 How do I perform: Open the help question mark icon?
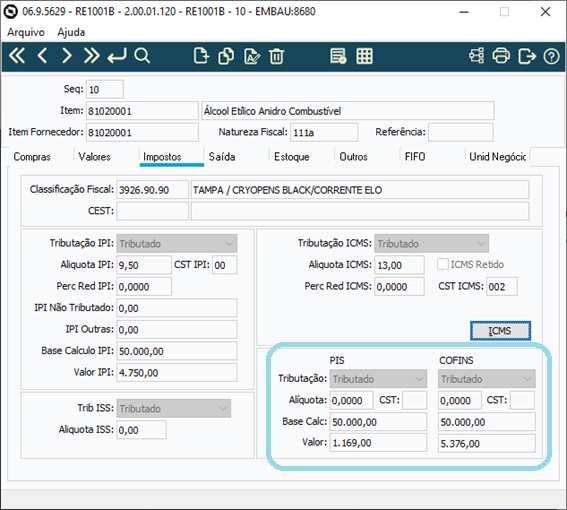(x=551, y=56)
